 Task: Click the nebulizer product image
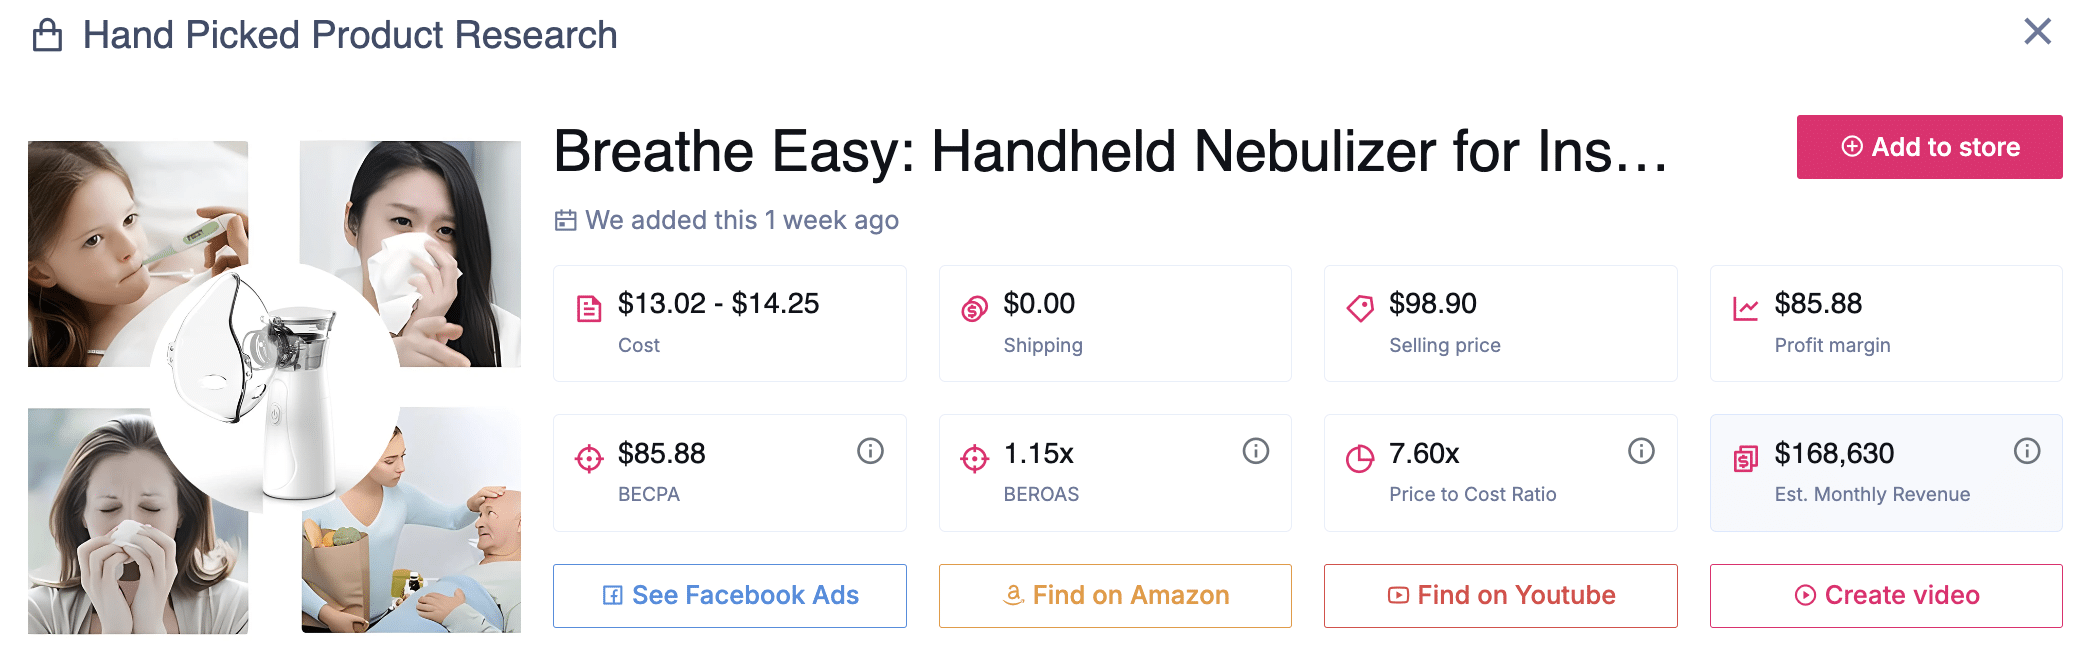click(x=274, y=387)
